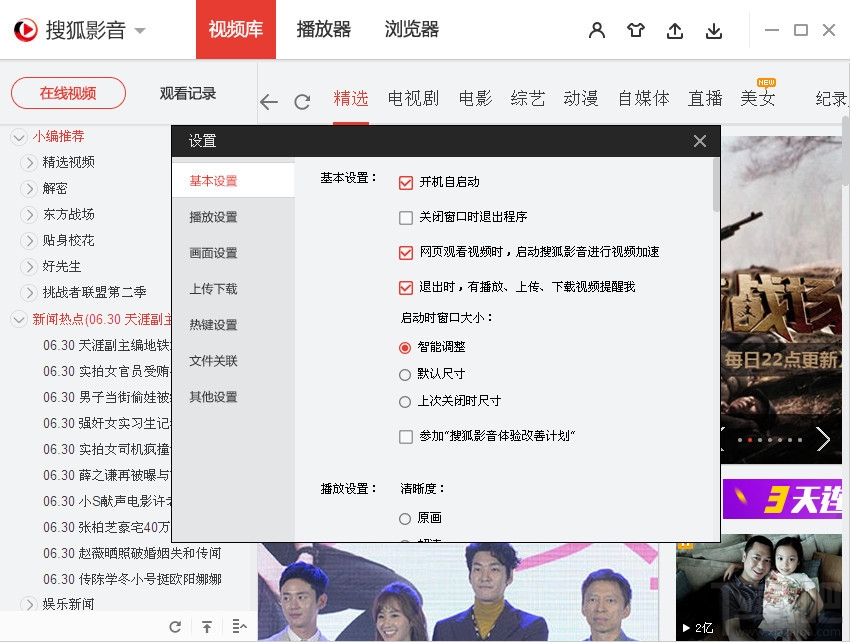Open the upload icon in the title bar
850x642 pixels.
(675, 30)
